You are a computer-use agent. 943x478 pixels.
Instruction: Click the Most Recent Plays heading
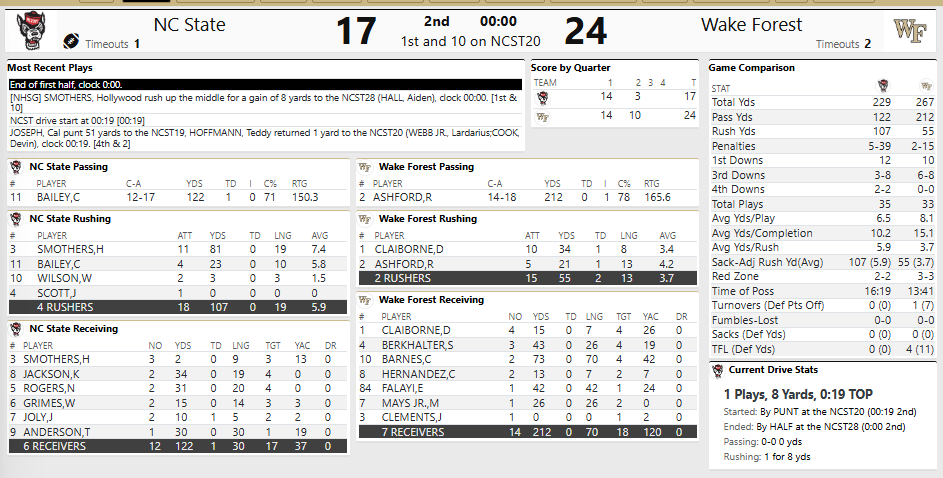tap(50, 68)
